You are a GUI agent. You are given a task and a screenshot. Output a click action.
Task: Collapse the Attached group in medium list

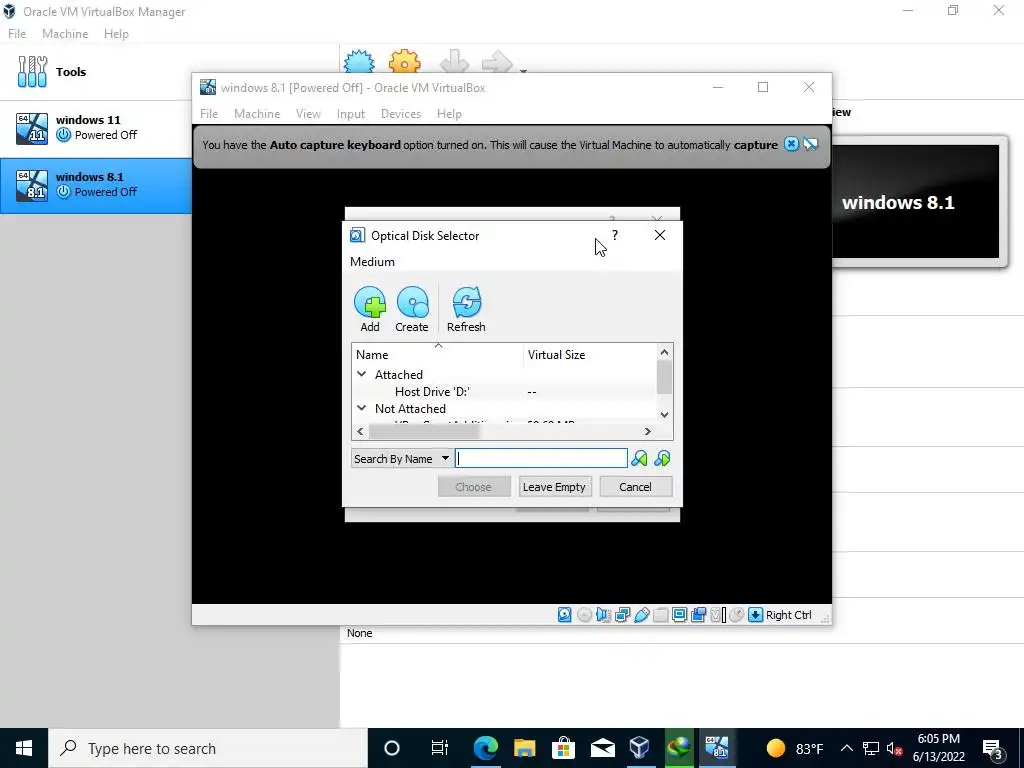[361, 374]
